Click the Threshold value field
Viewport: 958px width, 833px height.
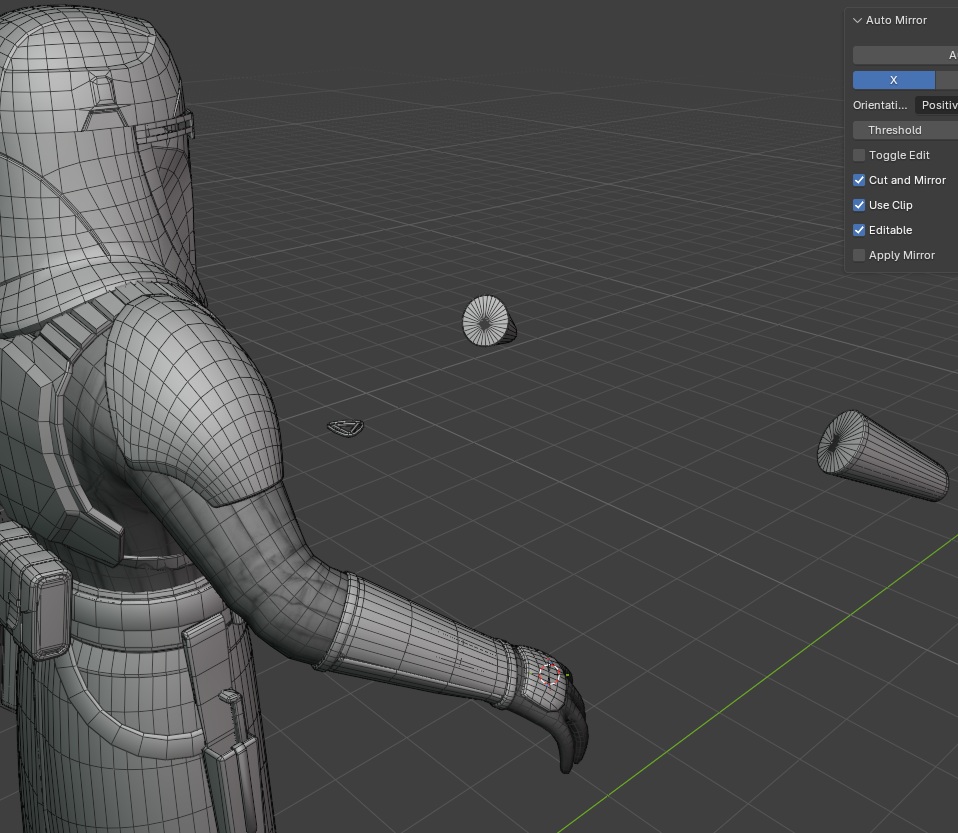tap(905, 130)
